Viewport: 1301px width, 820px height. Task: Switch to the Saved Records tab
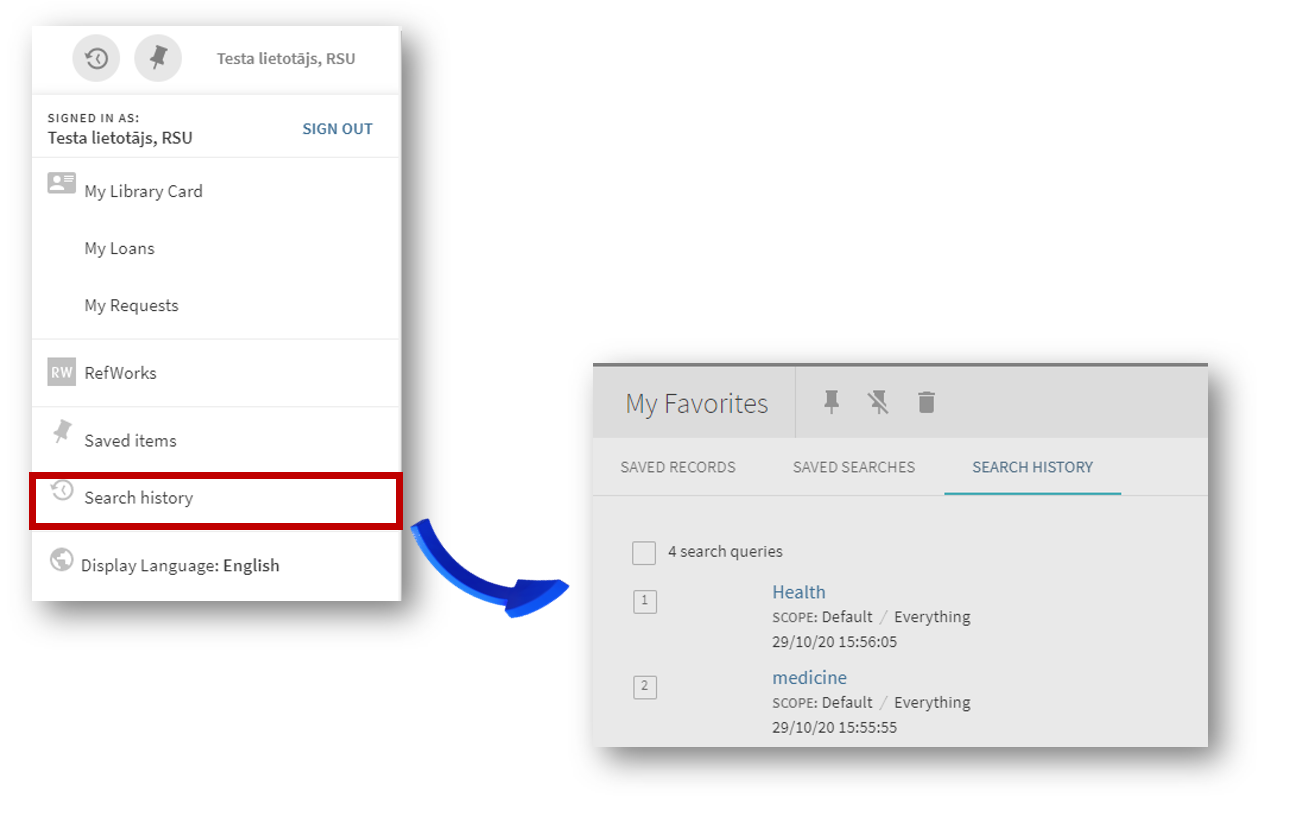678,467
